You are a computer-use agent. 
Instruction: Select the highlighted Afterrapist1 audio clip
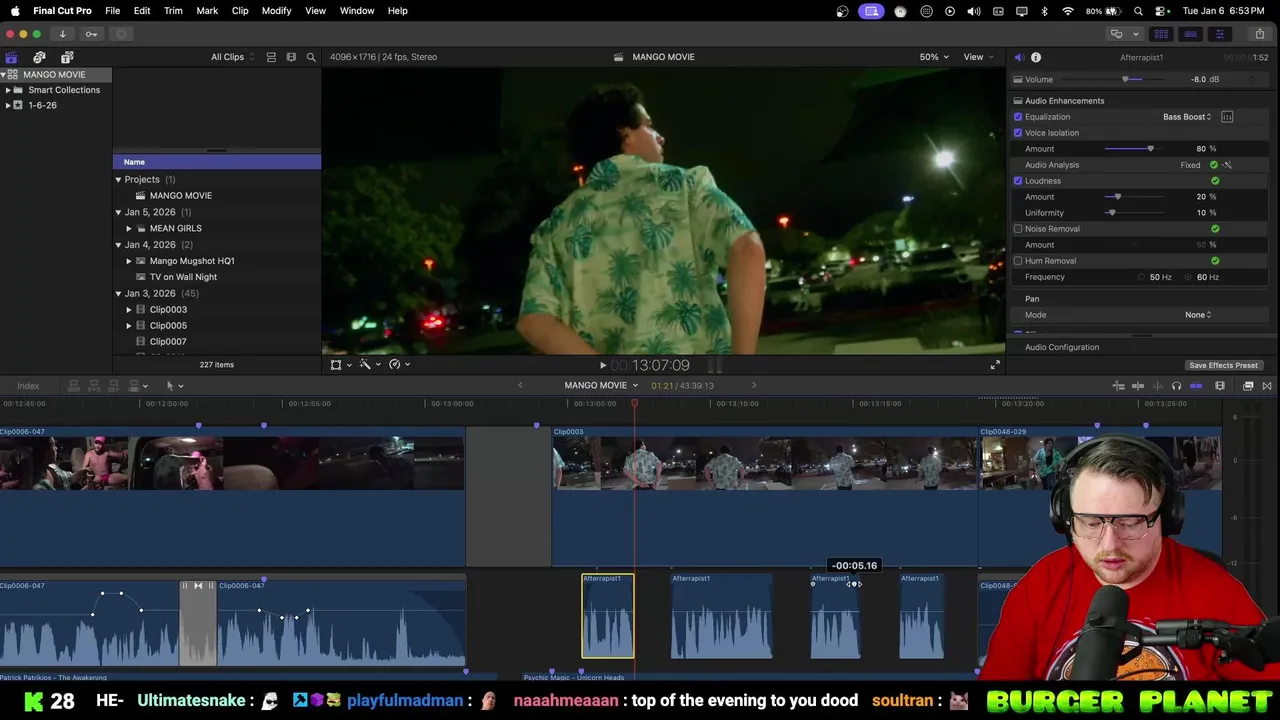[x=608, y=616]
